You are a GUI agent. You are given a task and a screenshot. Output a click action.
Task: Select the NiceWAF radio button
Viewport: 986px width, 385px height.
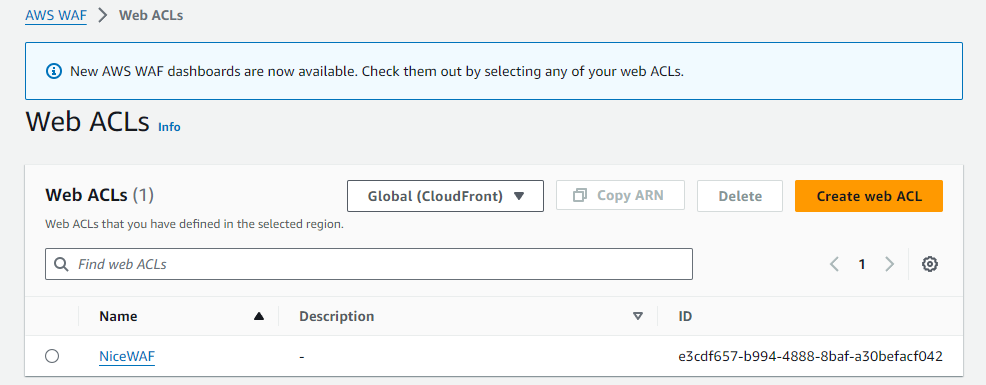52,356
